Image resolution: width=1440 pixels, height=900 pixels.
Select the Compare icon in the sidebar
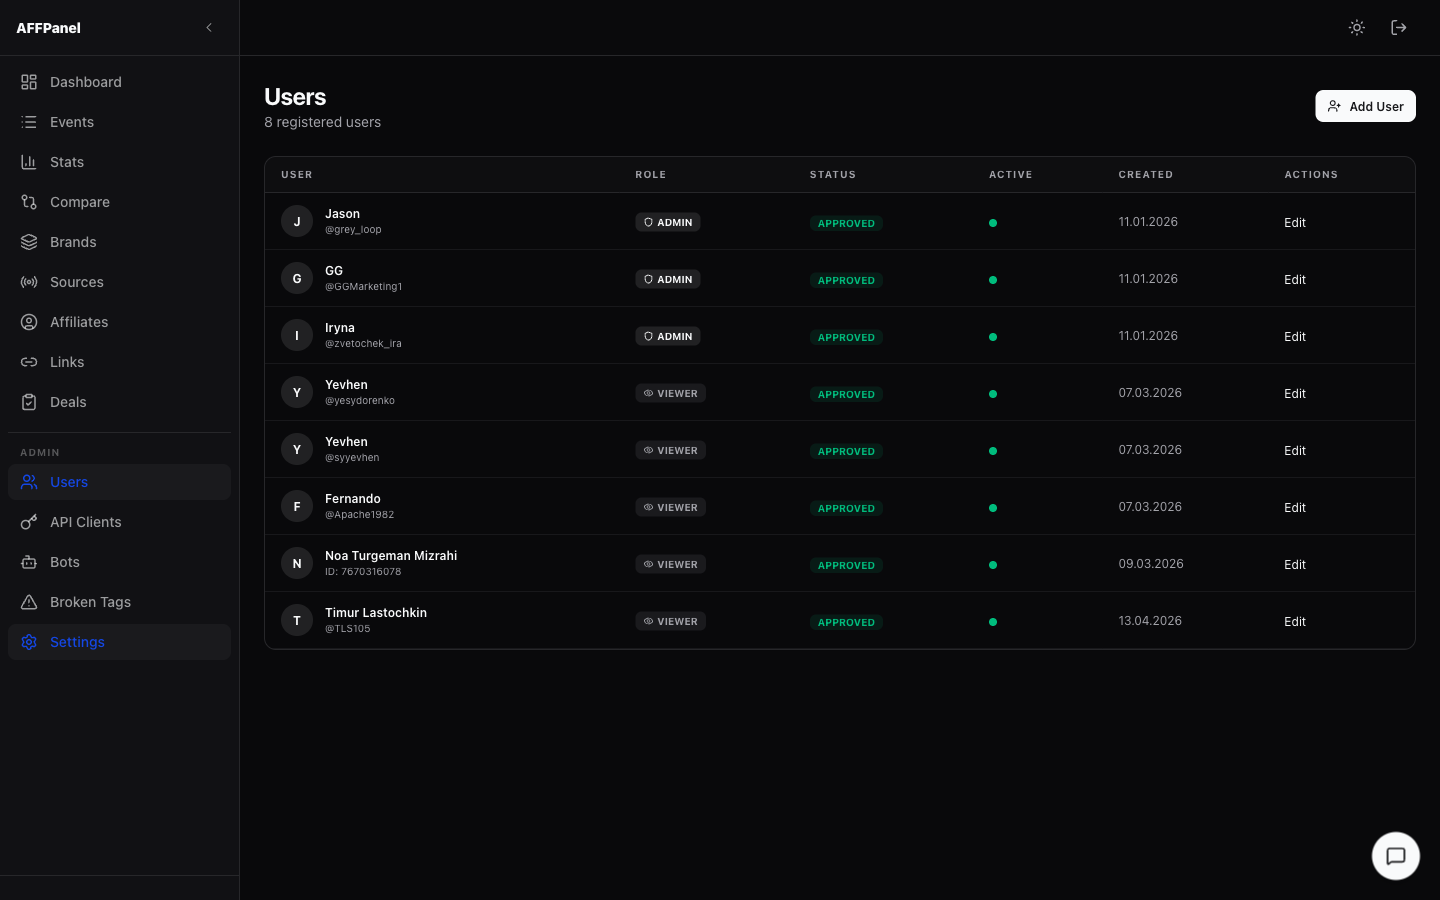(x=28, y=201)
